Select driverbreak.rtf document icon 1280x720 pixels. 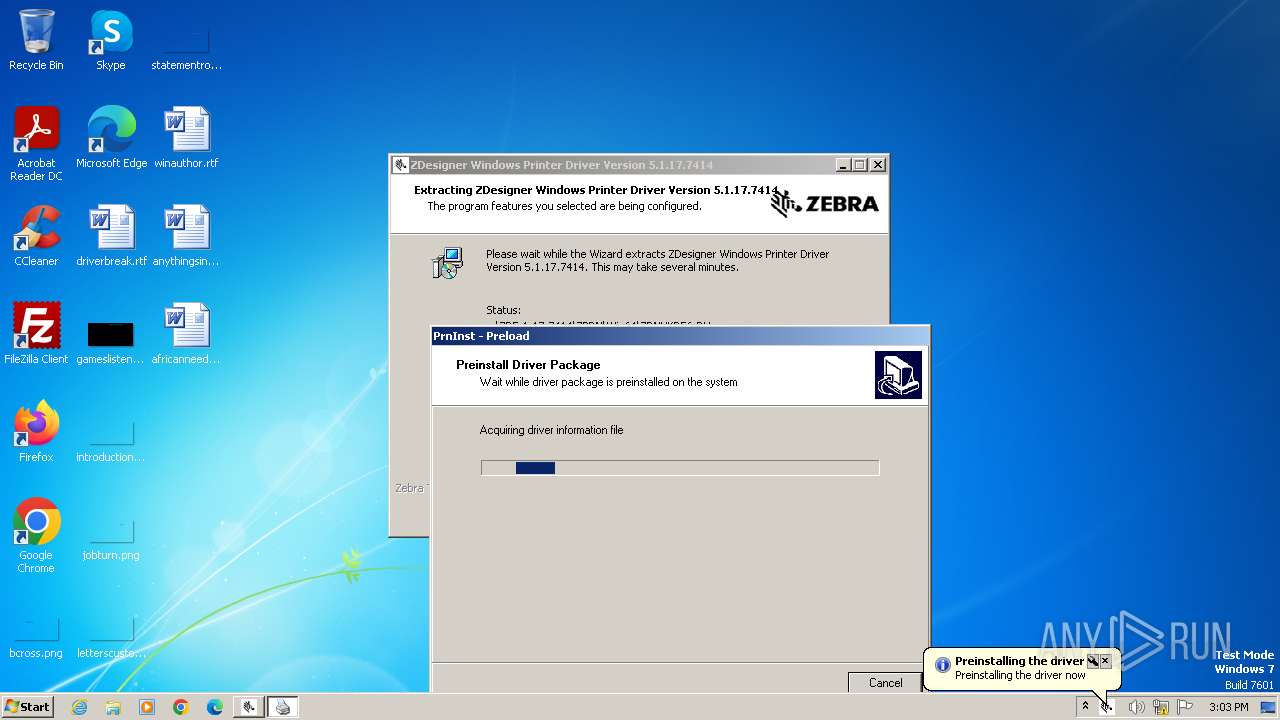click(111, 236)
